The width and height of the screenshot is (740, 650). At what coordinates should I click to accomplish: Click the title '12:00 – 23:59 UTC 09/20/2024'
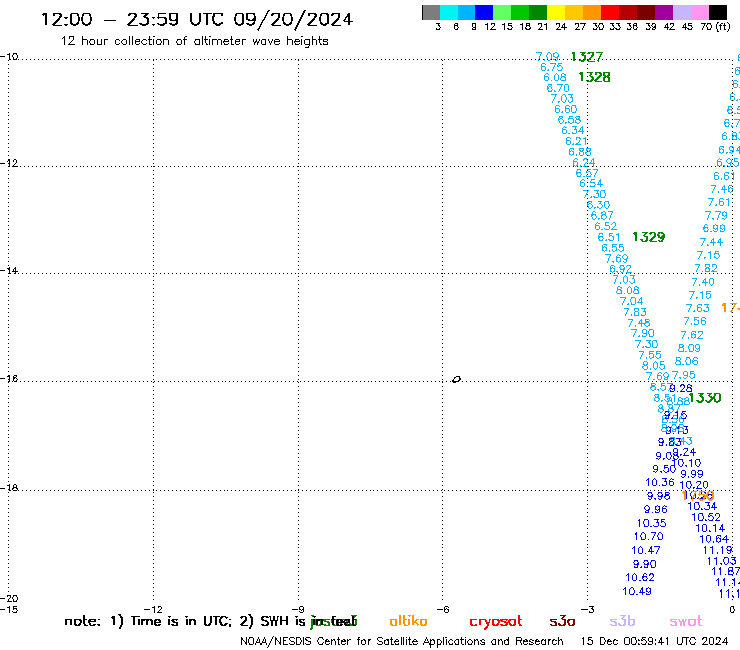(197, 19)
